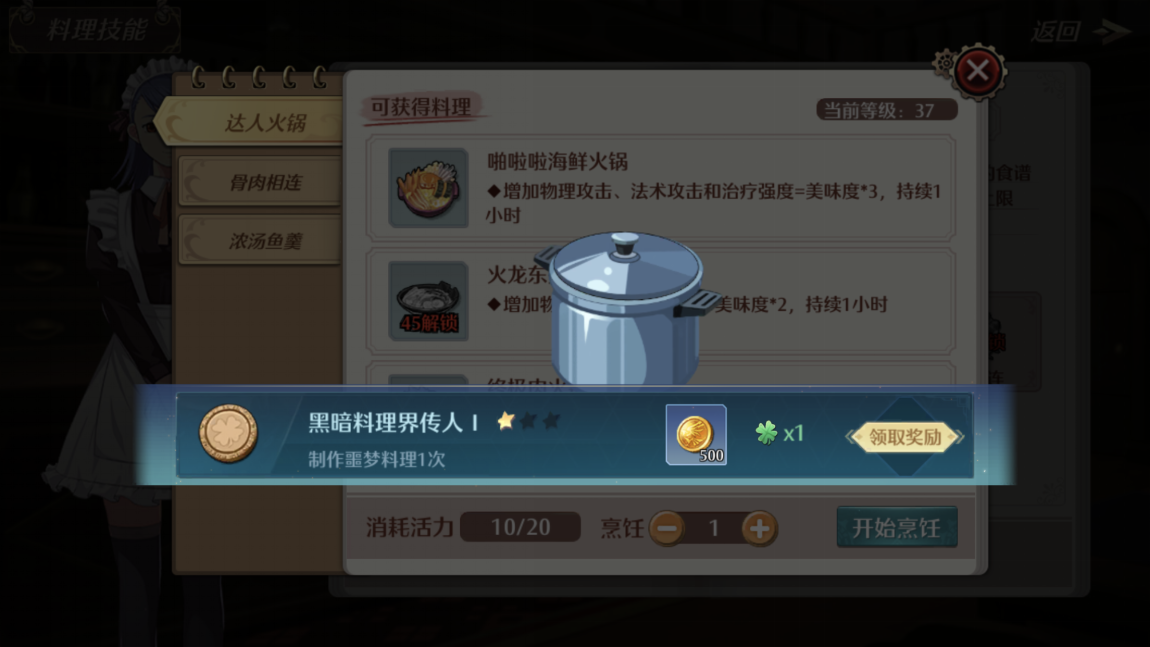Close the cooking recipe dialog
Viewport: 1150px width, 647px height.
(978, 71)
